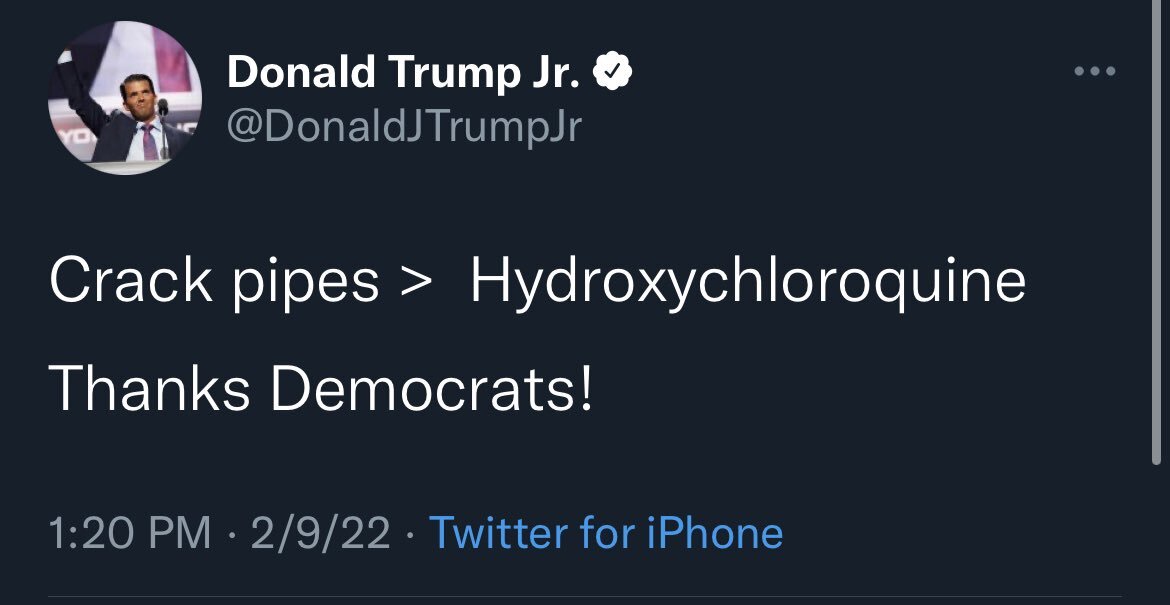Screen dimensions: 1170x605
Task: Click the dot separator between time and date
Action: click(x=231, y=533)
